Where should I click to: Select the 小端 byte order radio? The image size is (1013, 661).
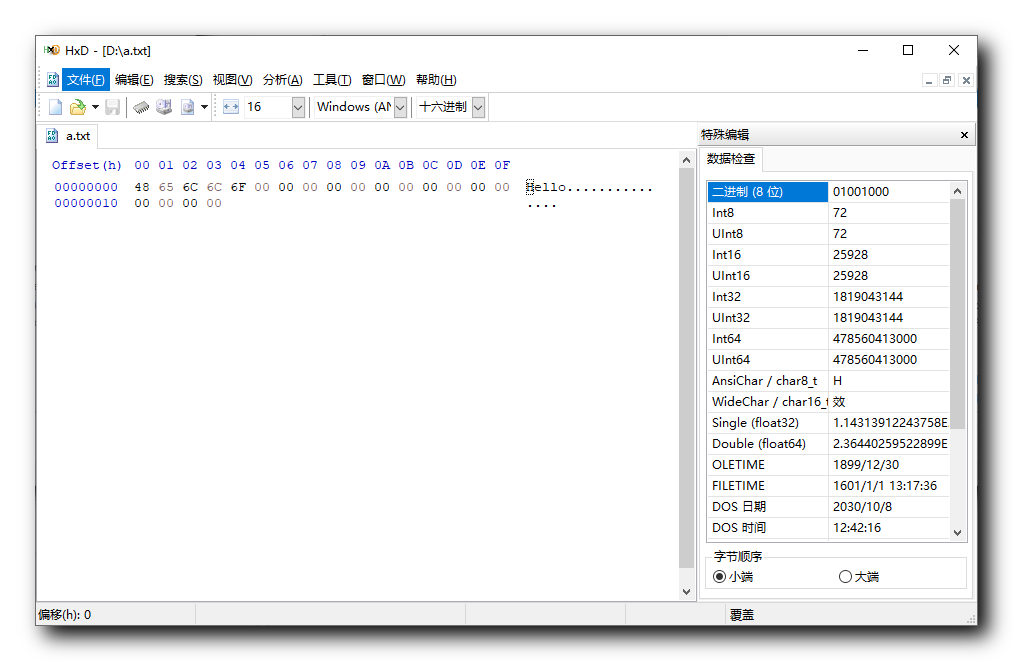point(733,576)
